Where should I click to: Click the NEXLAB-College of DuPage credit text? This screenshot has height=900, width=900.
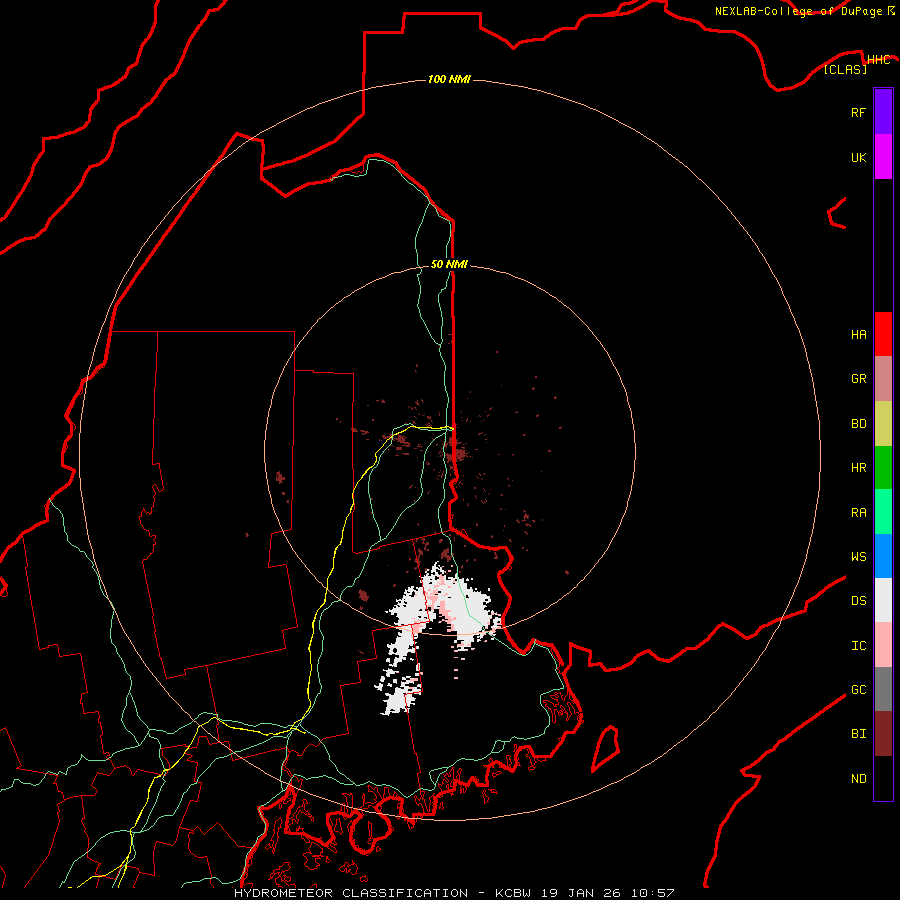tap(798, 11)
